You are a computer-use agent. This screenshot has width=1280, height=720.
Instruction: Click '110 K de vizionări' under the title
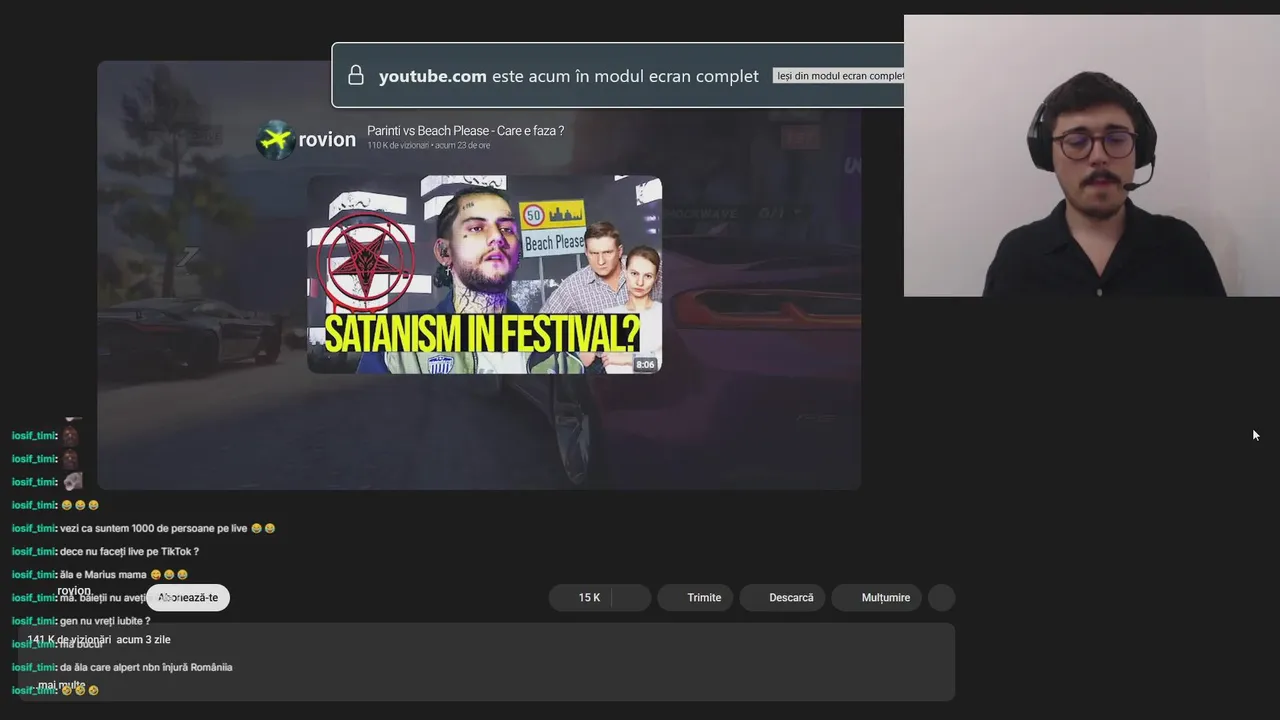click(398, 146)
